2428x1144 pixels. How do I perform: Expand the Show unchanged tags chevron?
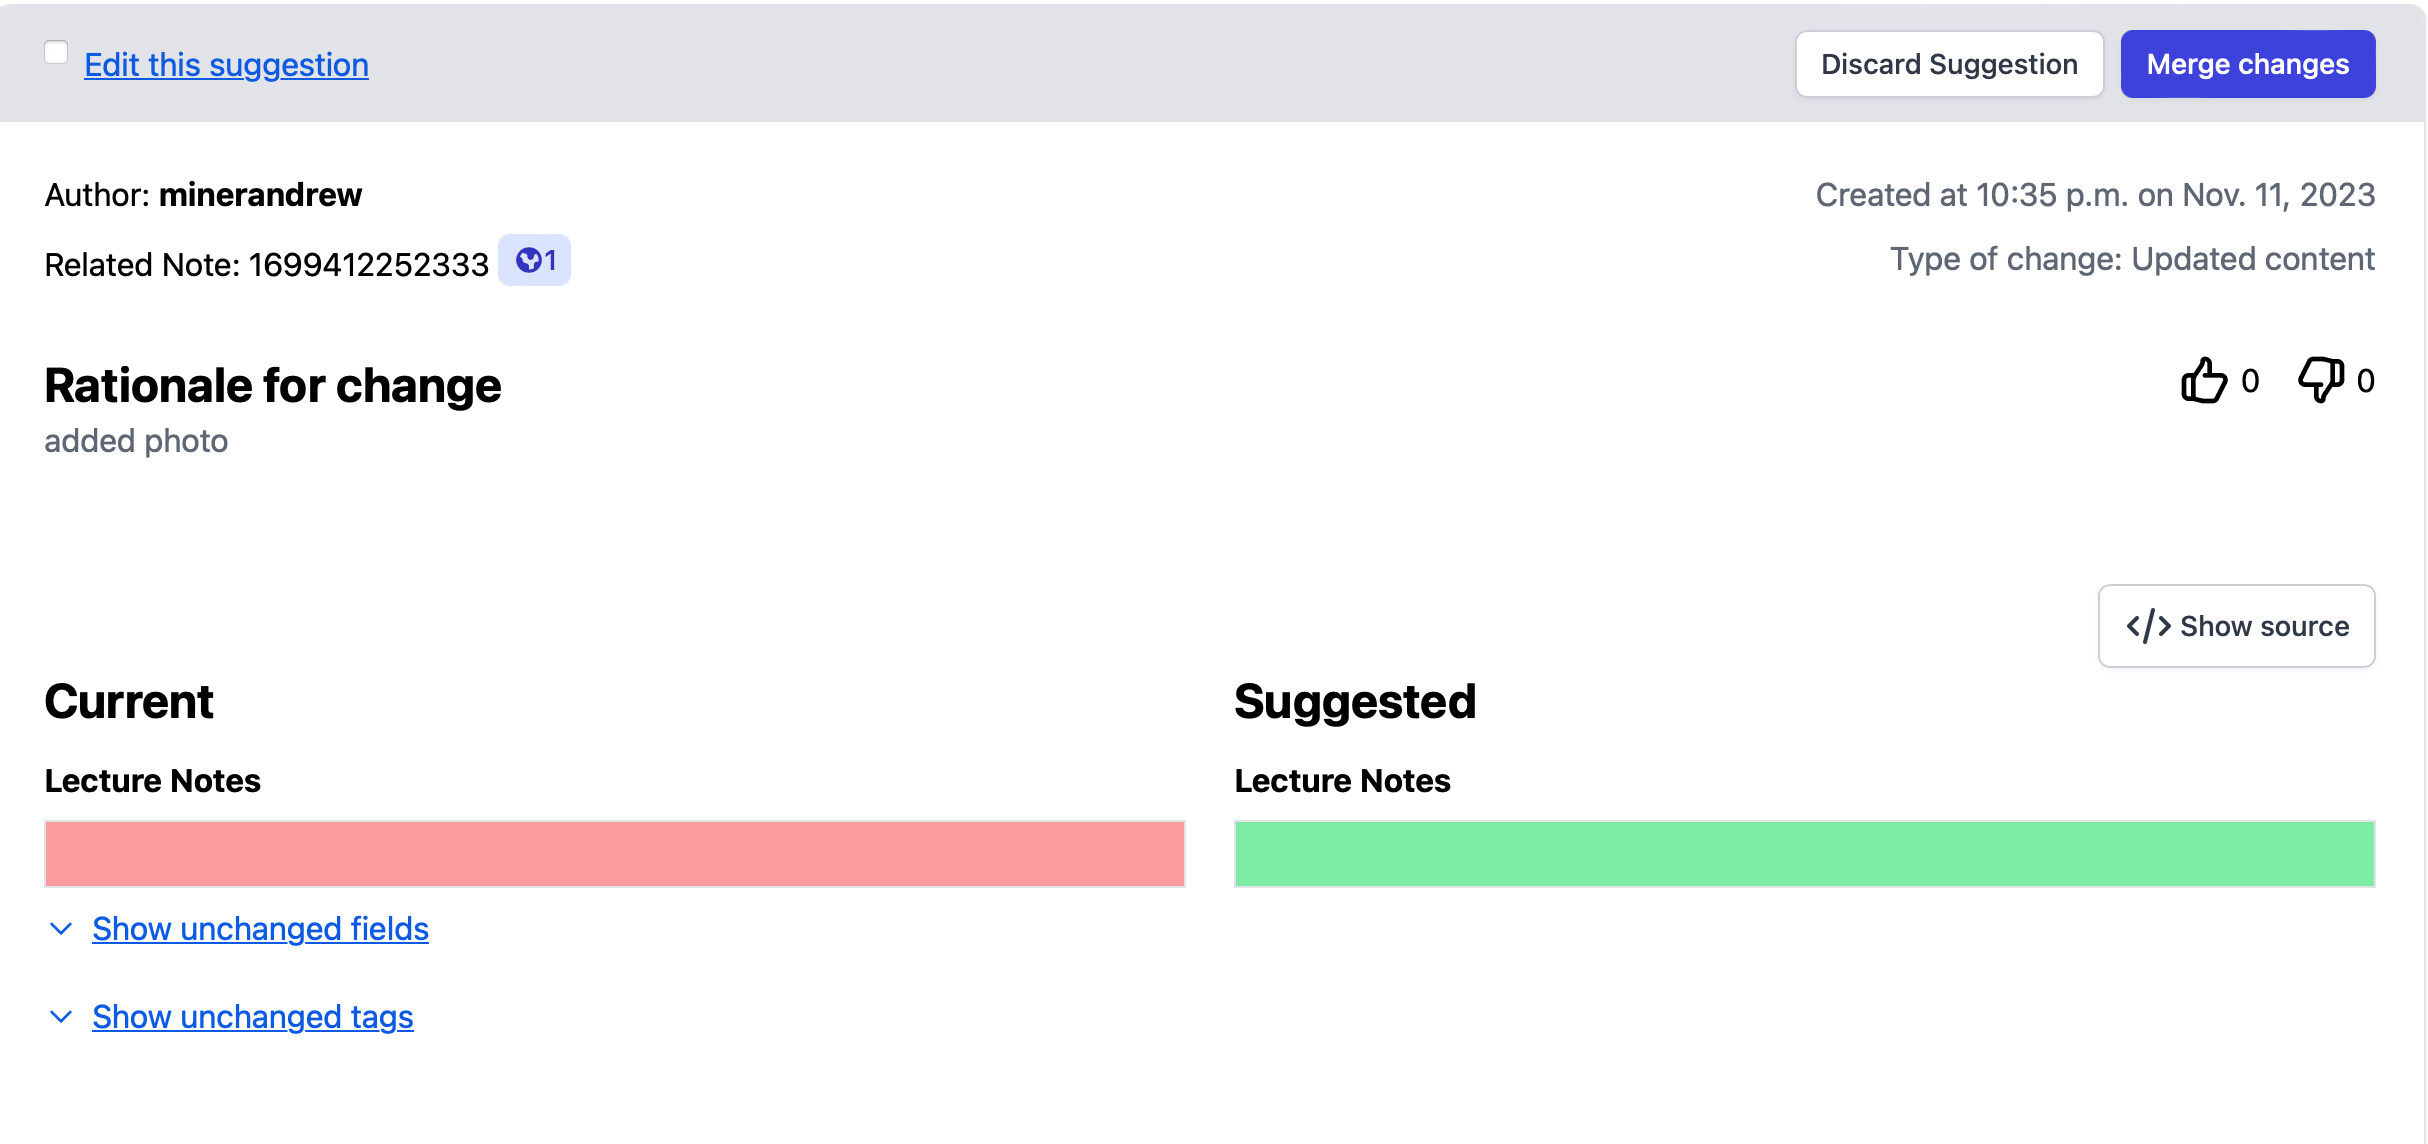pos(61,1017)
